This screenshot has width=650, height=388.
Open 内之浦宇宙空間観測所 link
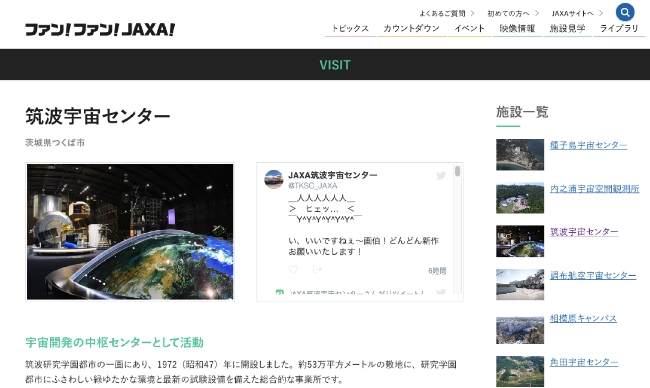[594, 189]
